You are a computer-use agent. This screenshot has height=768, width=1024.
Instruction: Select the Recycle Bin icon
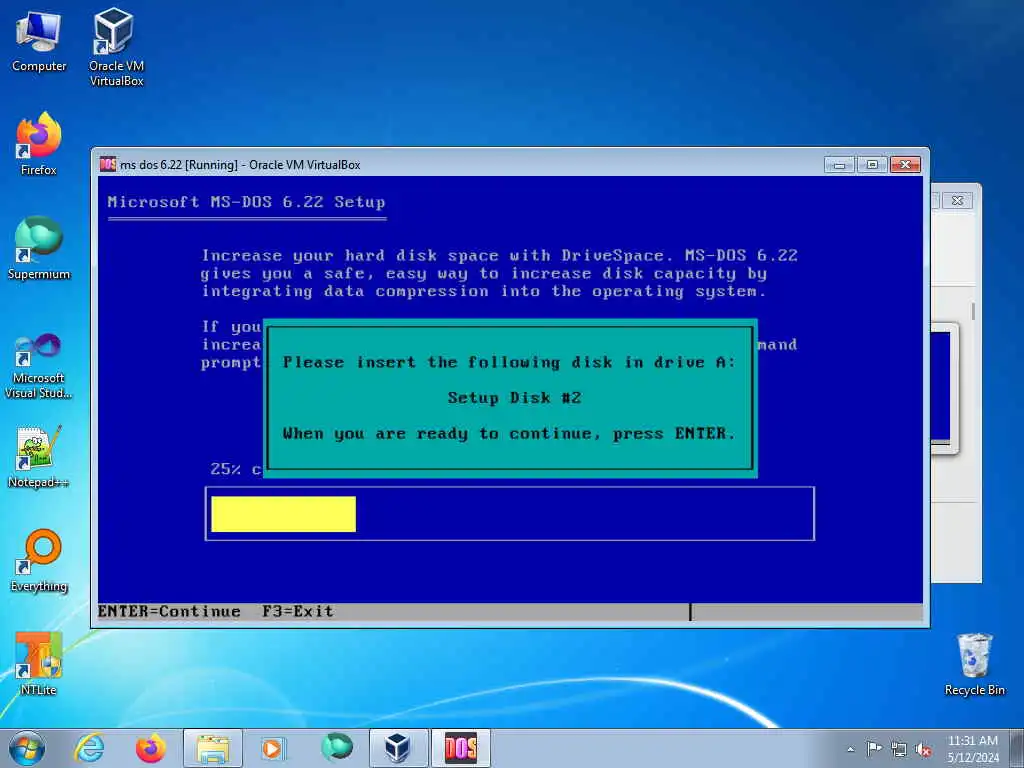coord(974,664)
